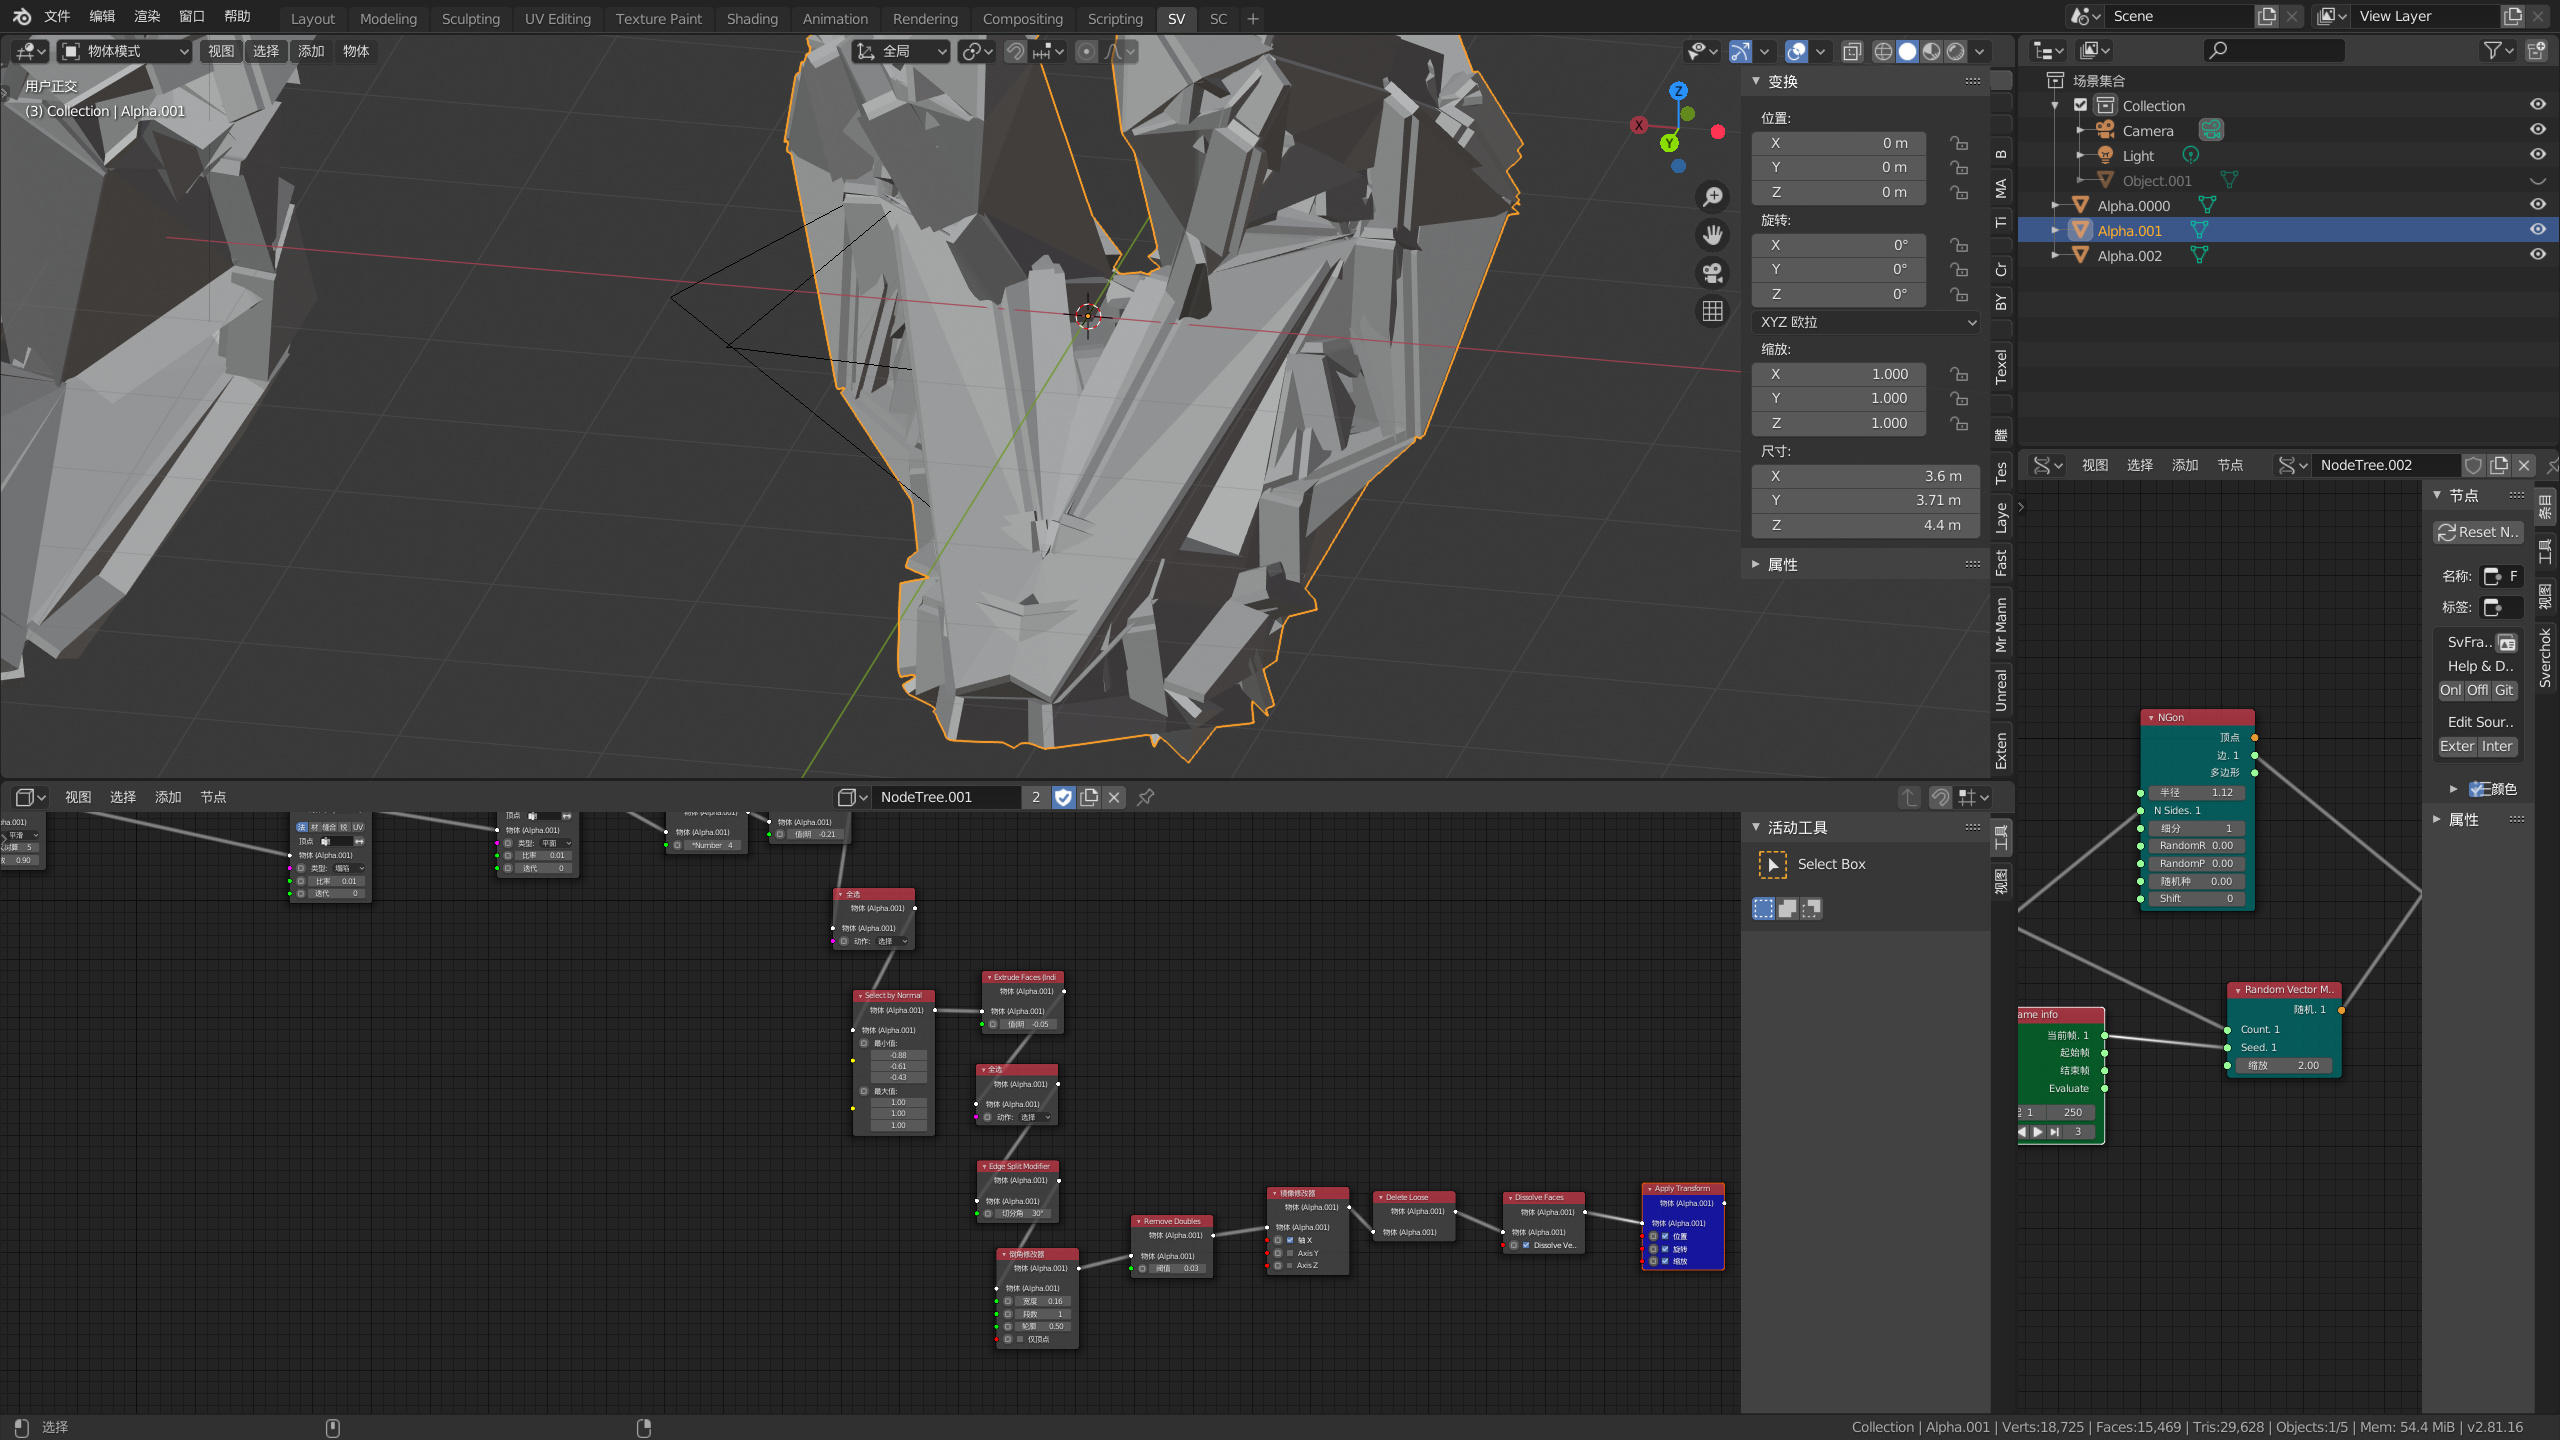Pin the NodeTree.001 editor with pin icon
The height and width of the screenshot is (1440, 2560).
(1146, 797)
